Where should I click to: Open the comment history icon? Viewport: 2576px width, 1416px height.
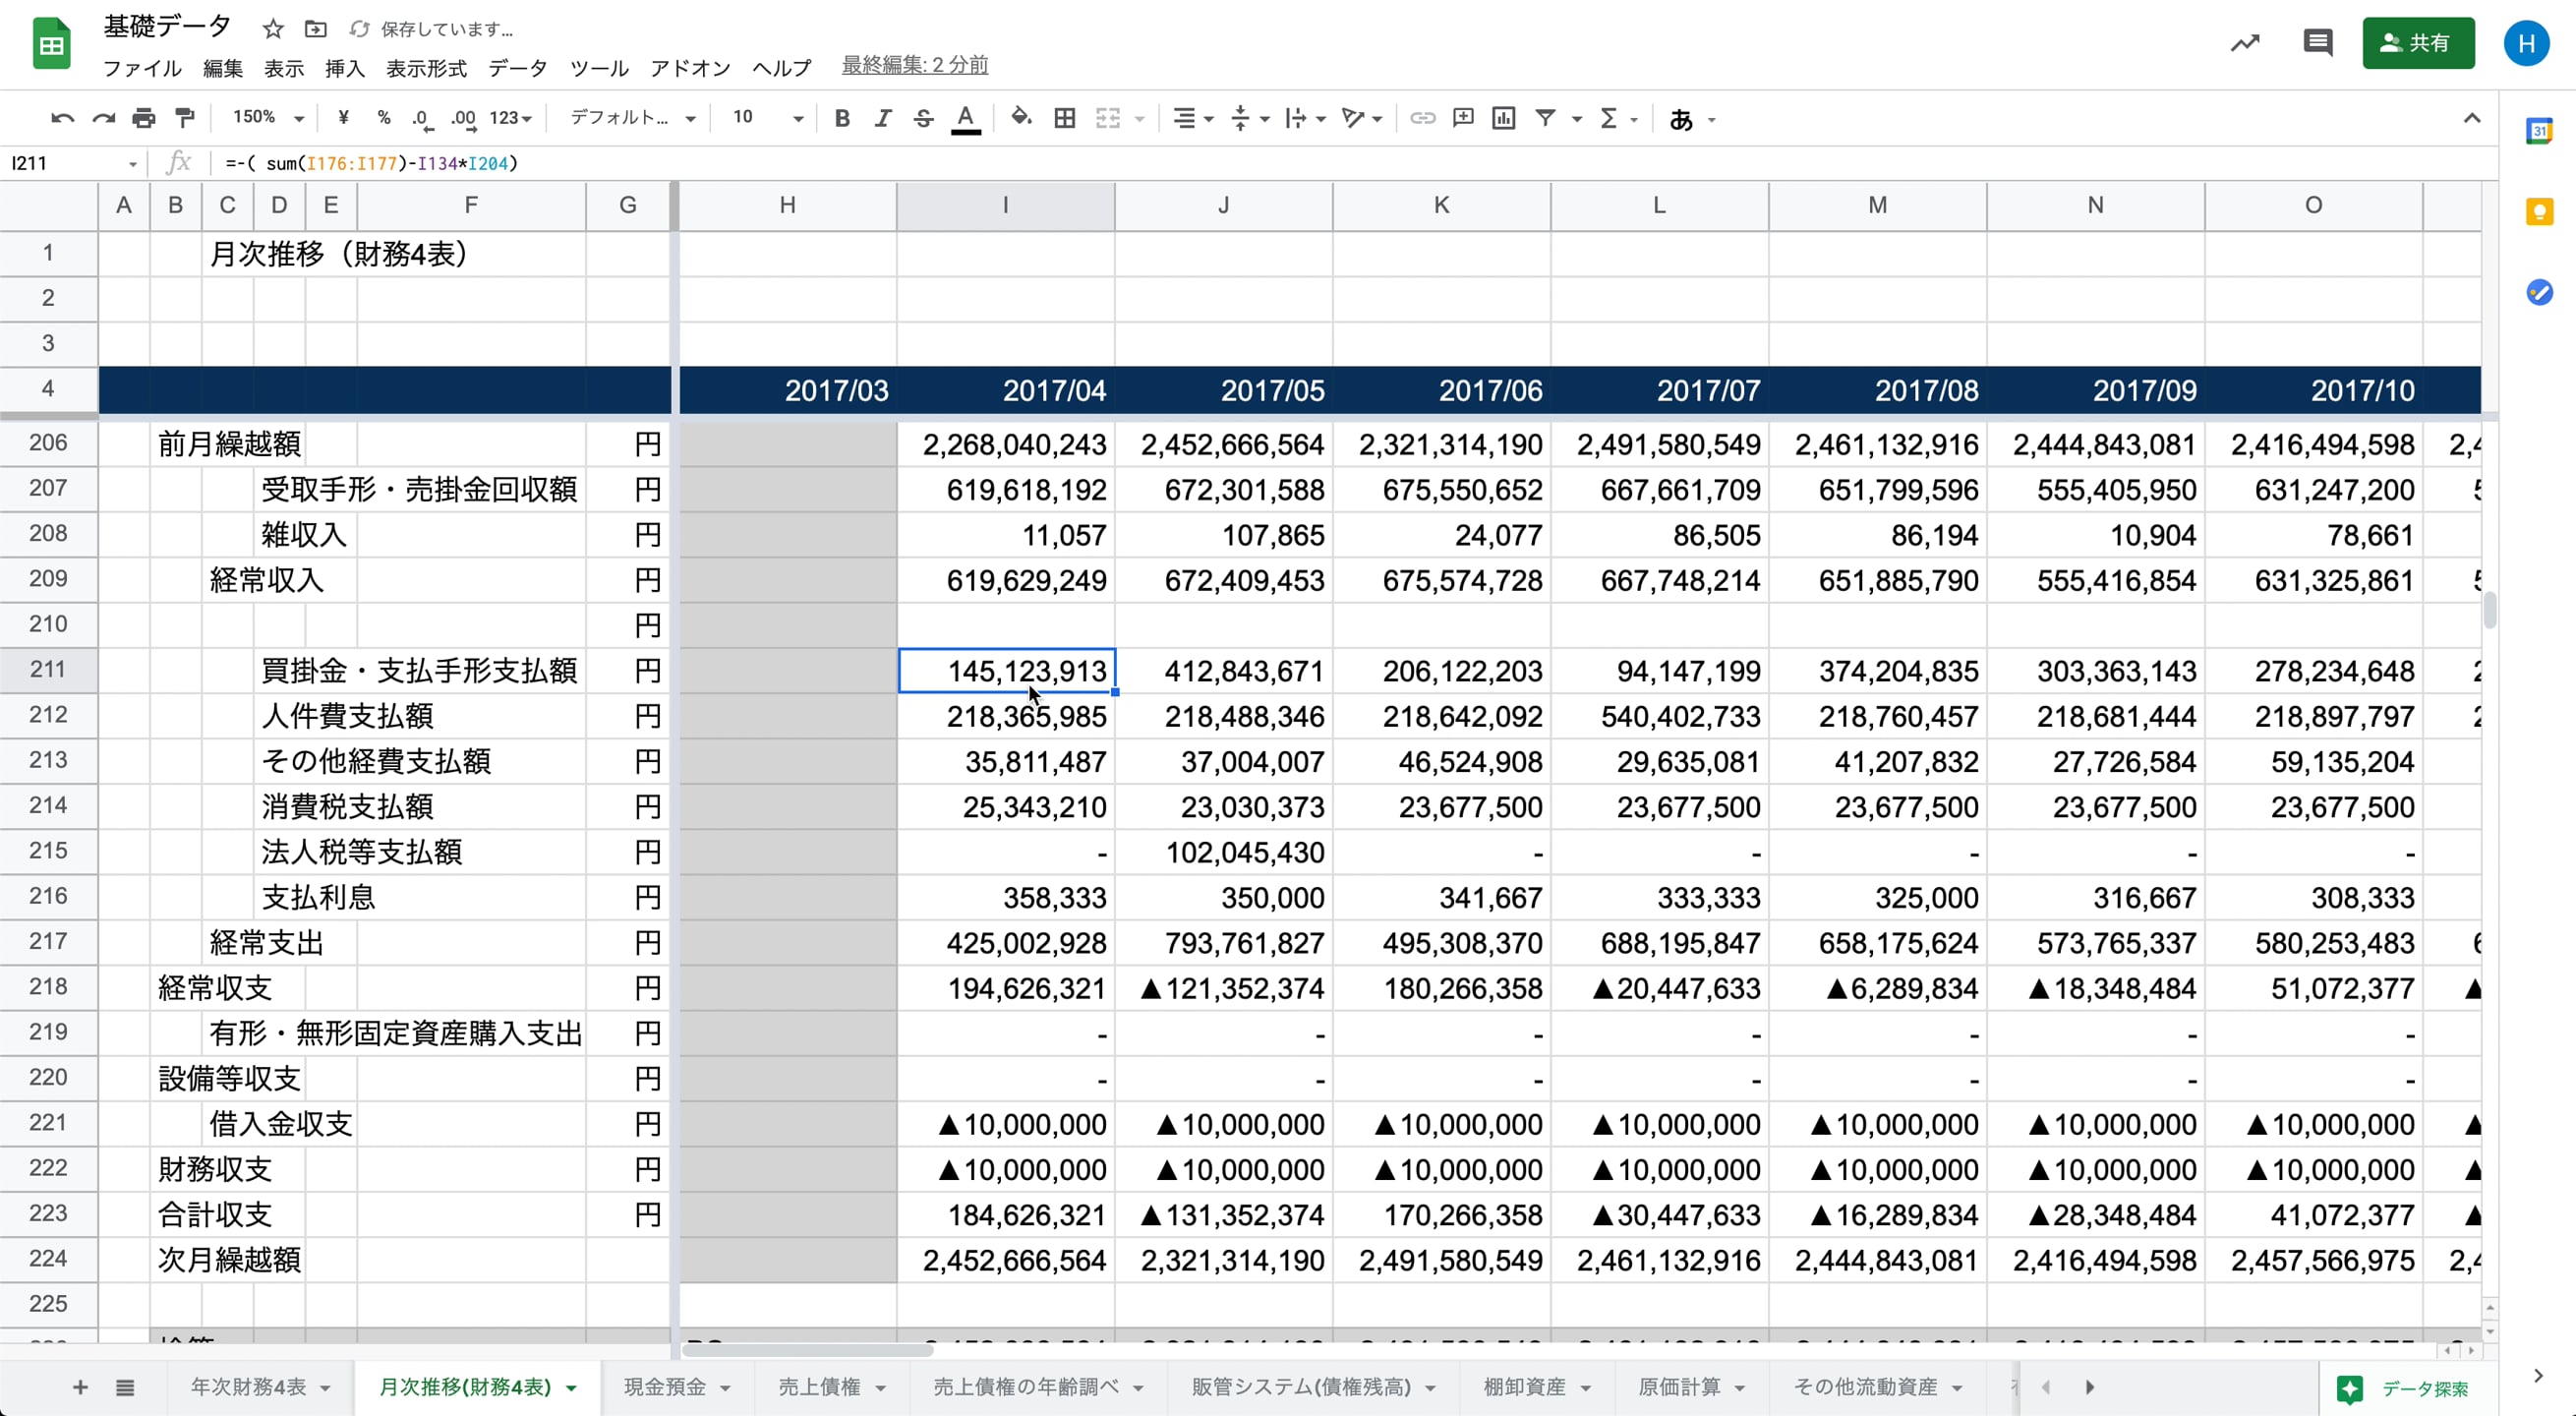[x=2317, y=43]
